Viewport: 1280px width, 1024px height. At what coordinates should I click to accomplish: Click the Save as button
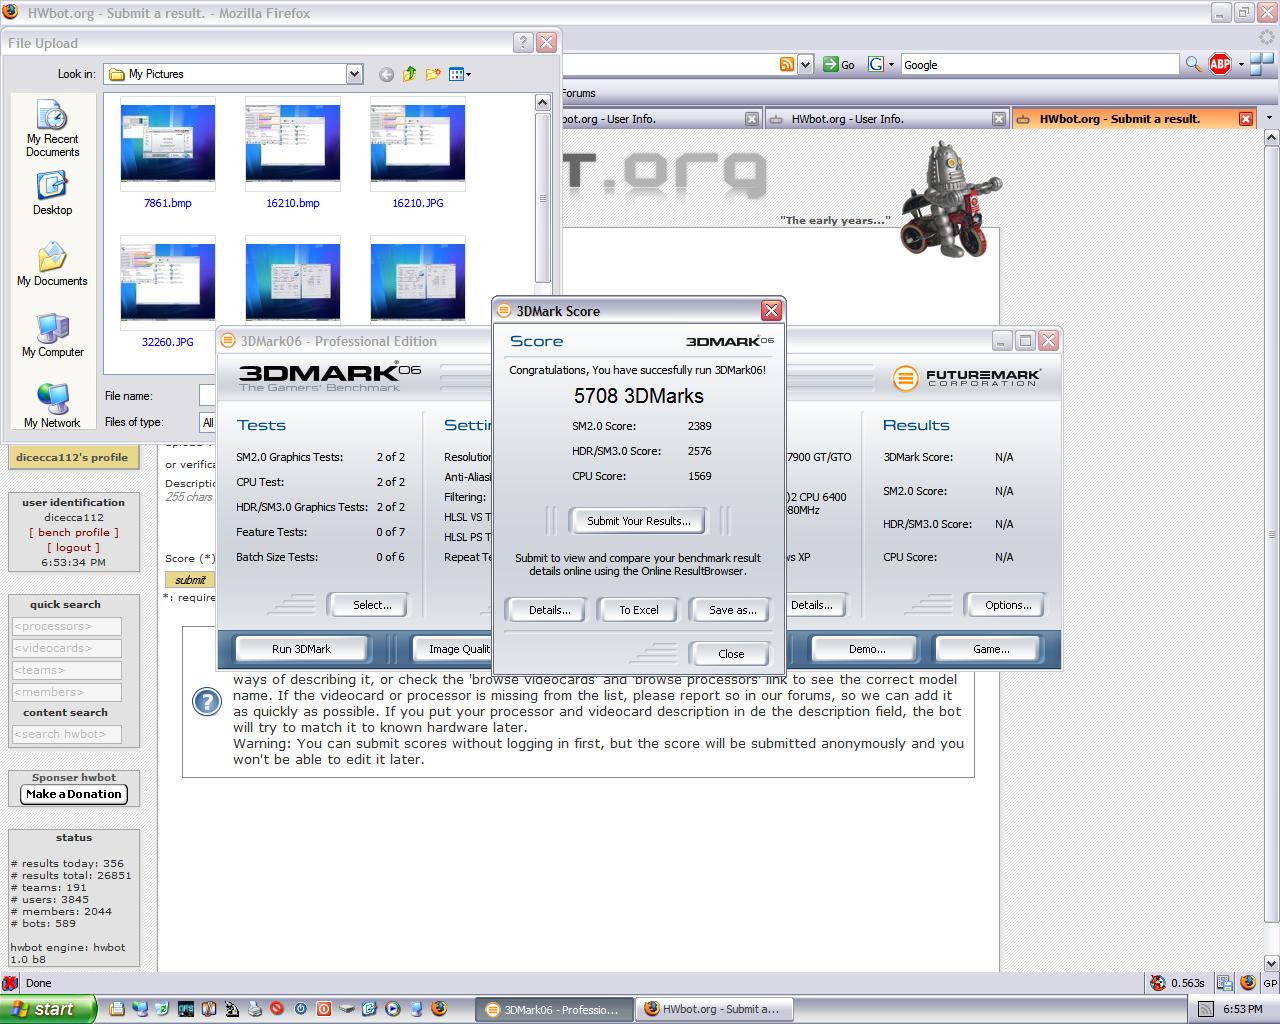732,610
